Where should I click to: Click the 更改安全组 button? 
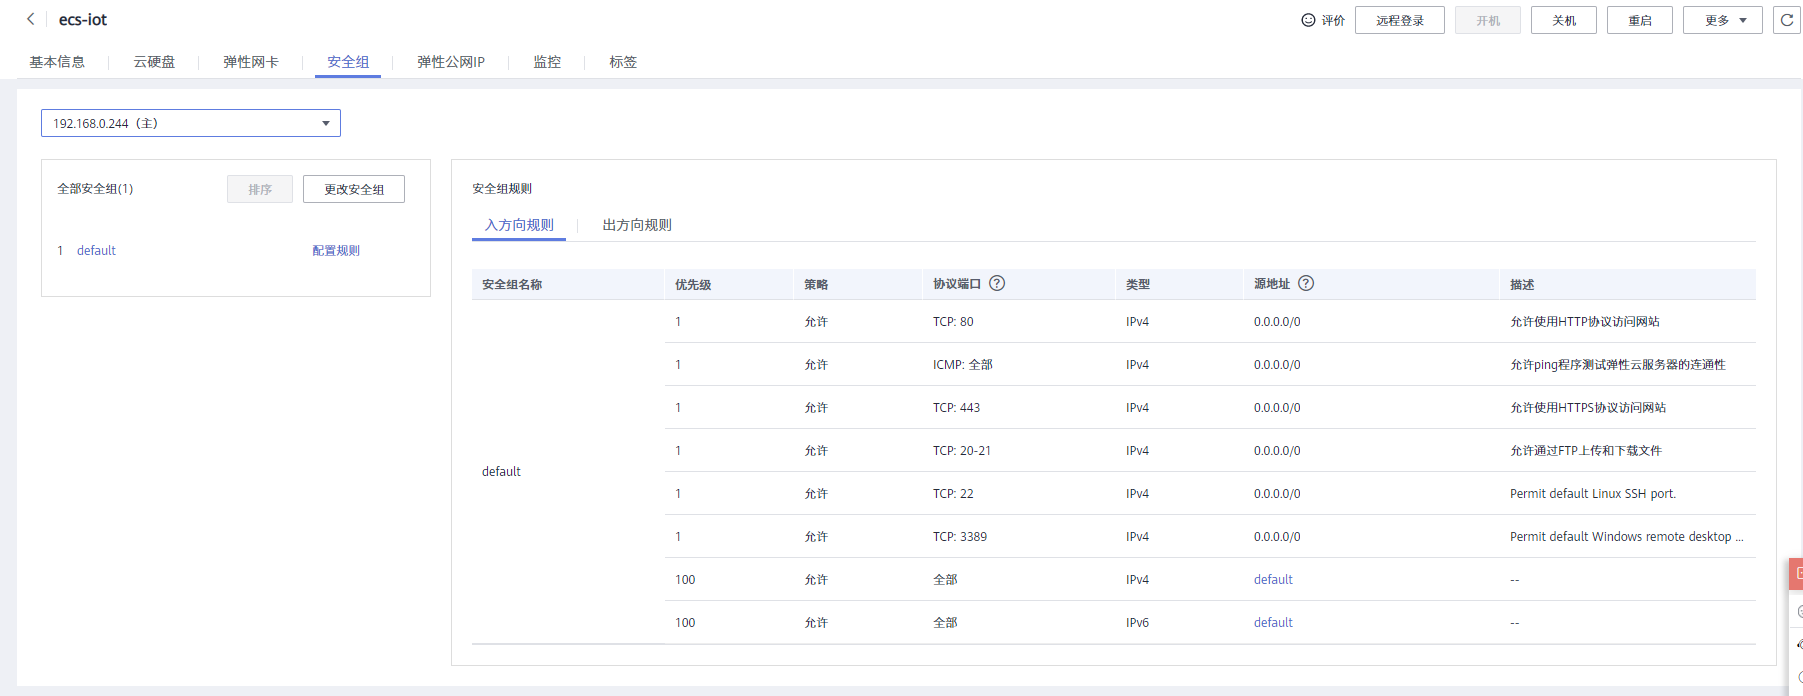(x=354, y=189)
